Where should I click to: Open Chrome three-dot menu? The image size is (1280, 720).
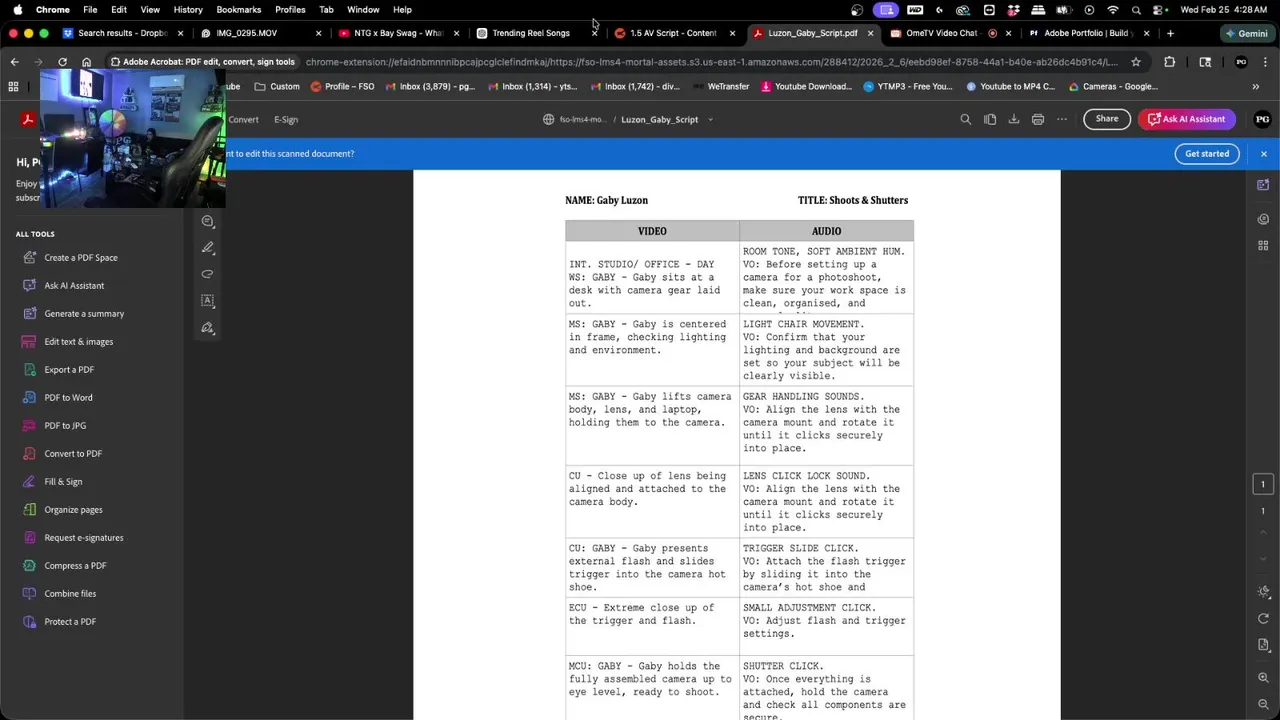point(1264,62)
